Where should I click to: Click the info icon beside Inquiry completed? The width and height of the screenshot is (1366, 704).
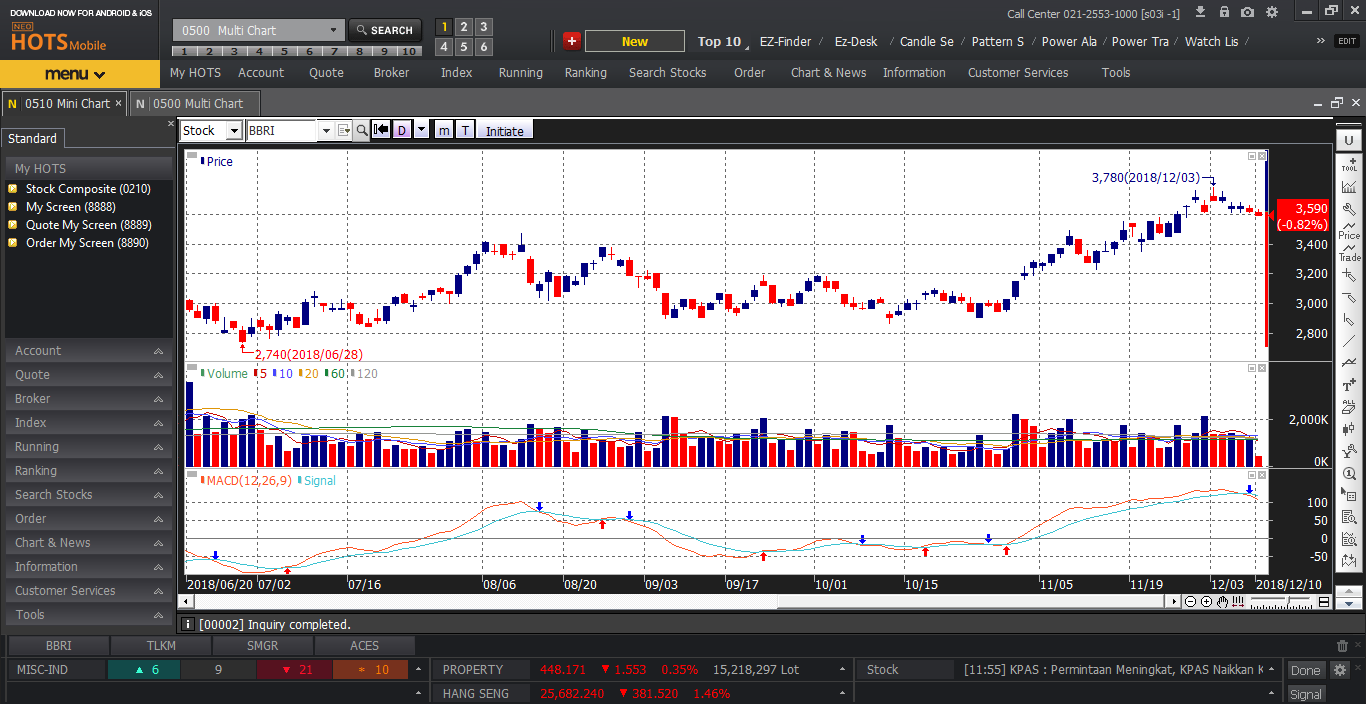(x=188, y=624)
